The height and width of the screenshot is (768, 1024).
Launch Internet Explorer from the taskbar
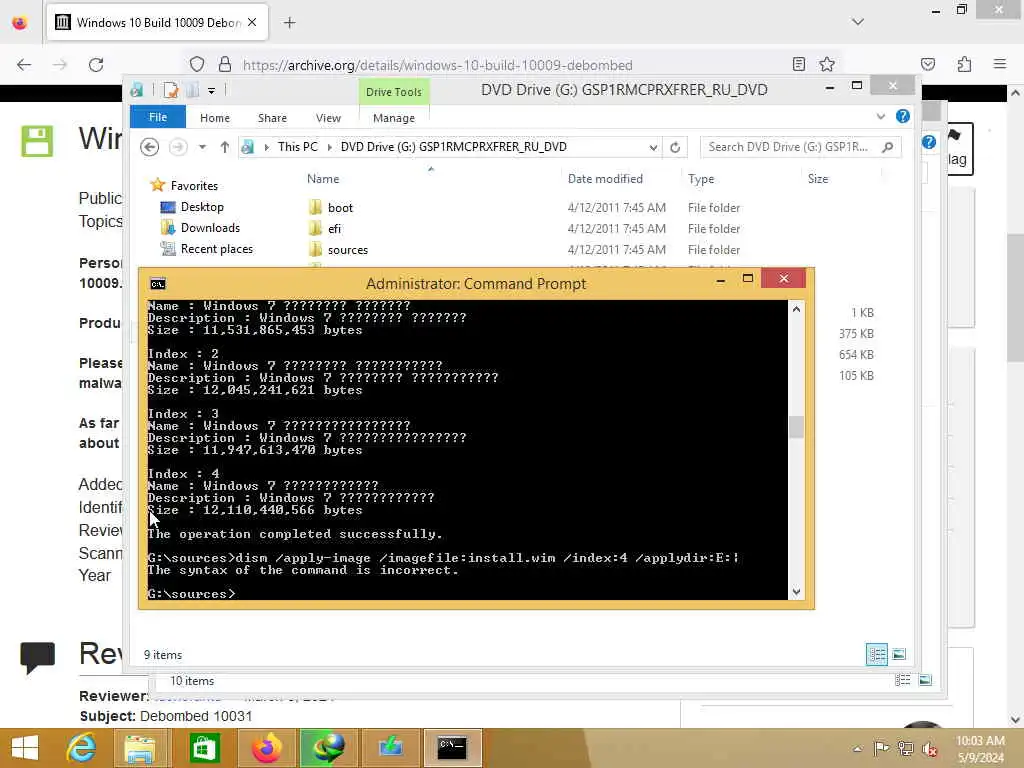coord(81,748)
